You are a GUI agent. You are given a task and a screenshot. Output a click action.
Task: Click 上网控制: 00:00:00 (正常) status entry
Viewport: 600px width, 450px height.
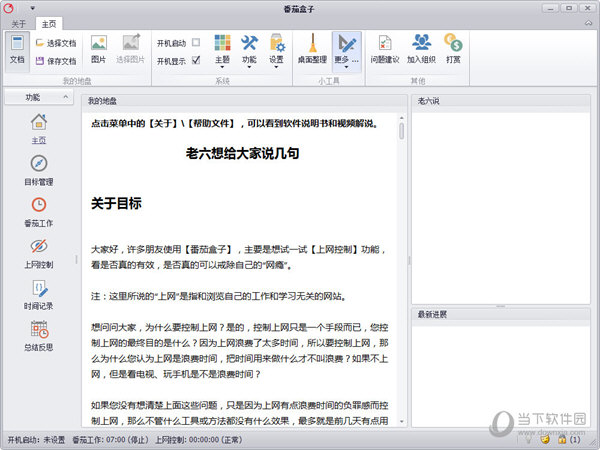coord(198,440)
